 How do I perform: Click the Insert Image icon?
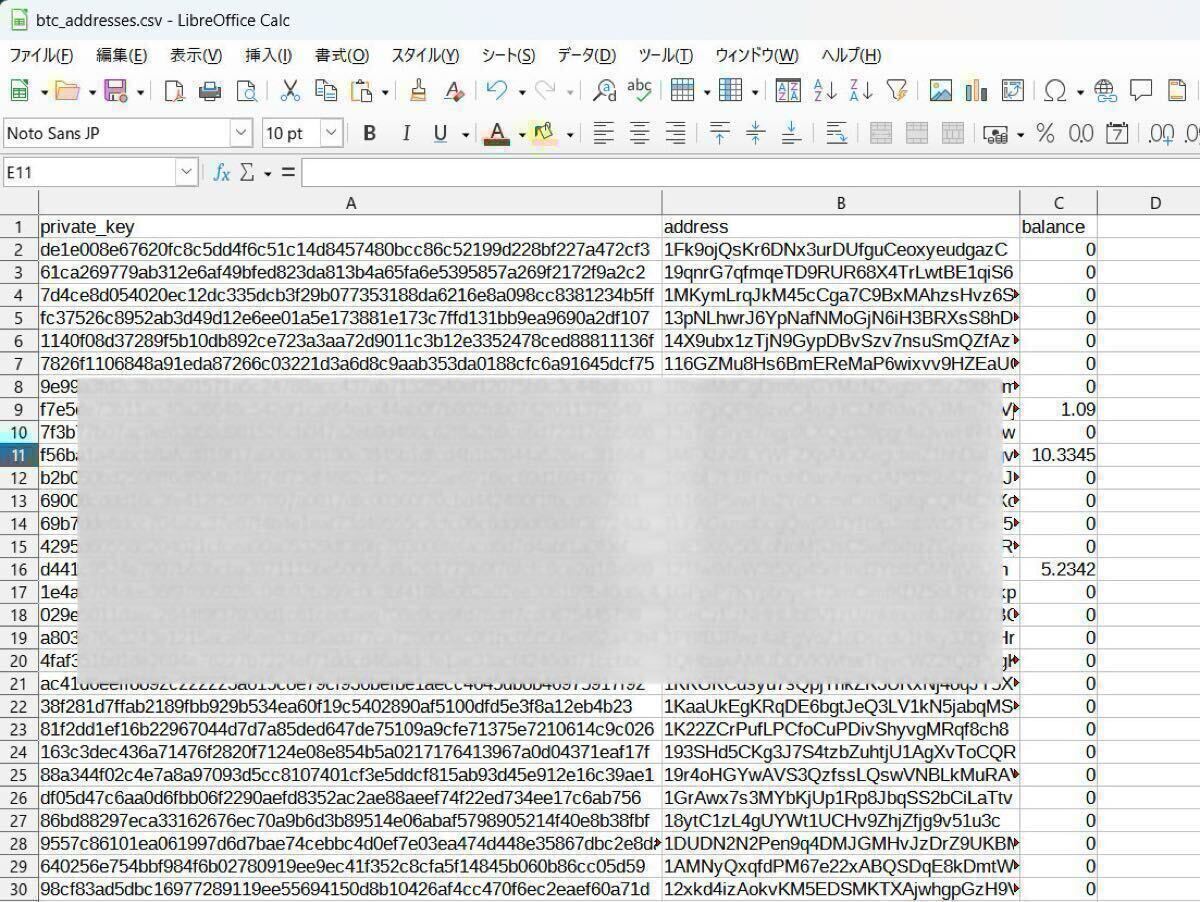[x=940, y=92]
